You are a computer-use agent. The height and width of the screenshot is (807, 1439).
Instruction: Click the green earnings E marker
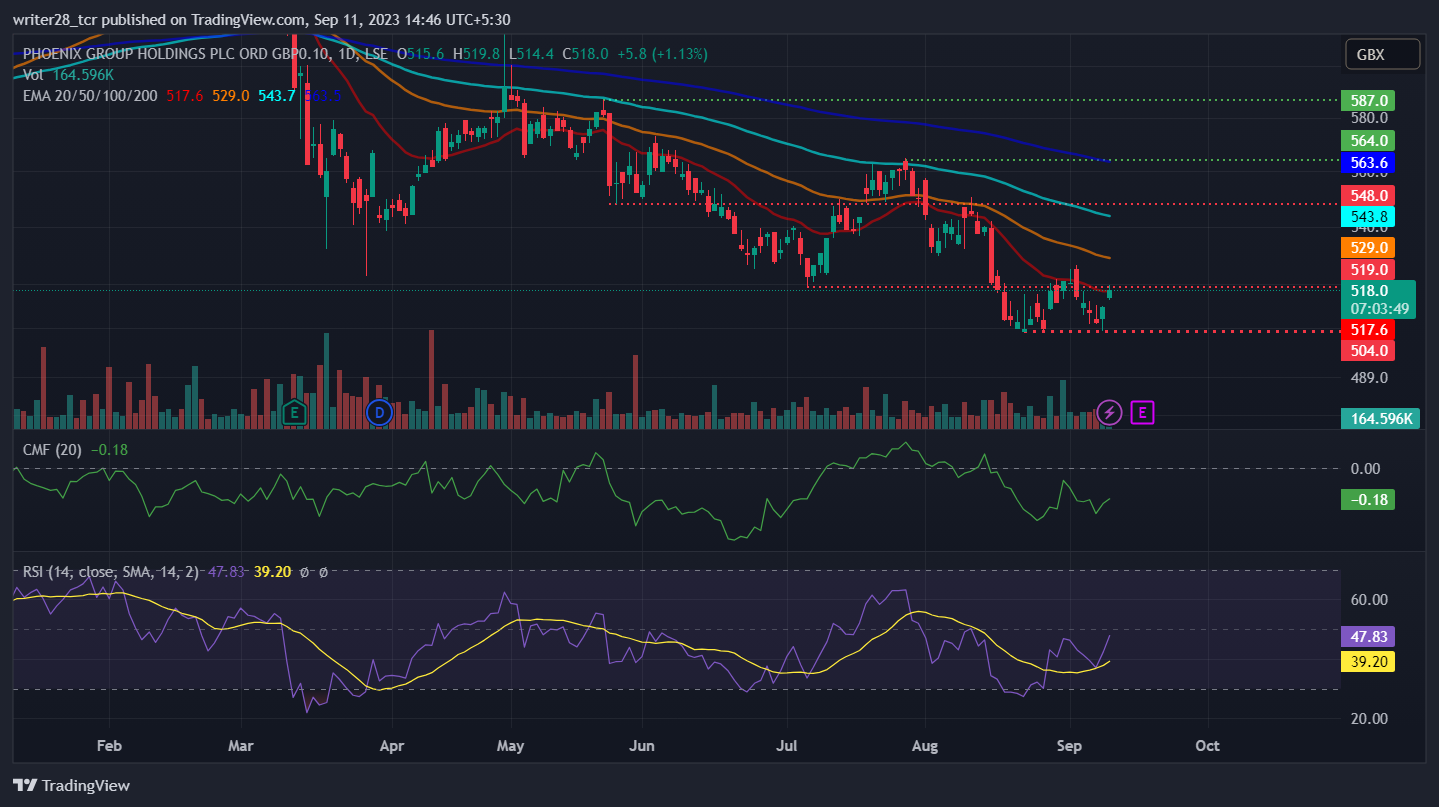click(294, 412)
